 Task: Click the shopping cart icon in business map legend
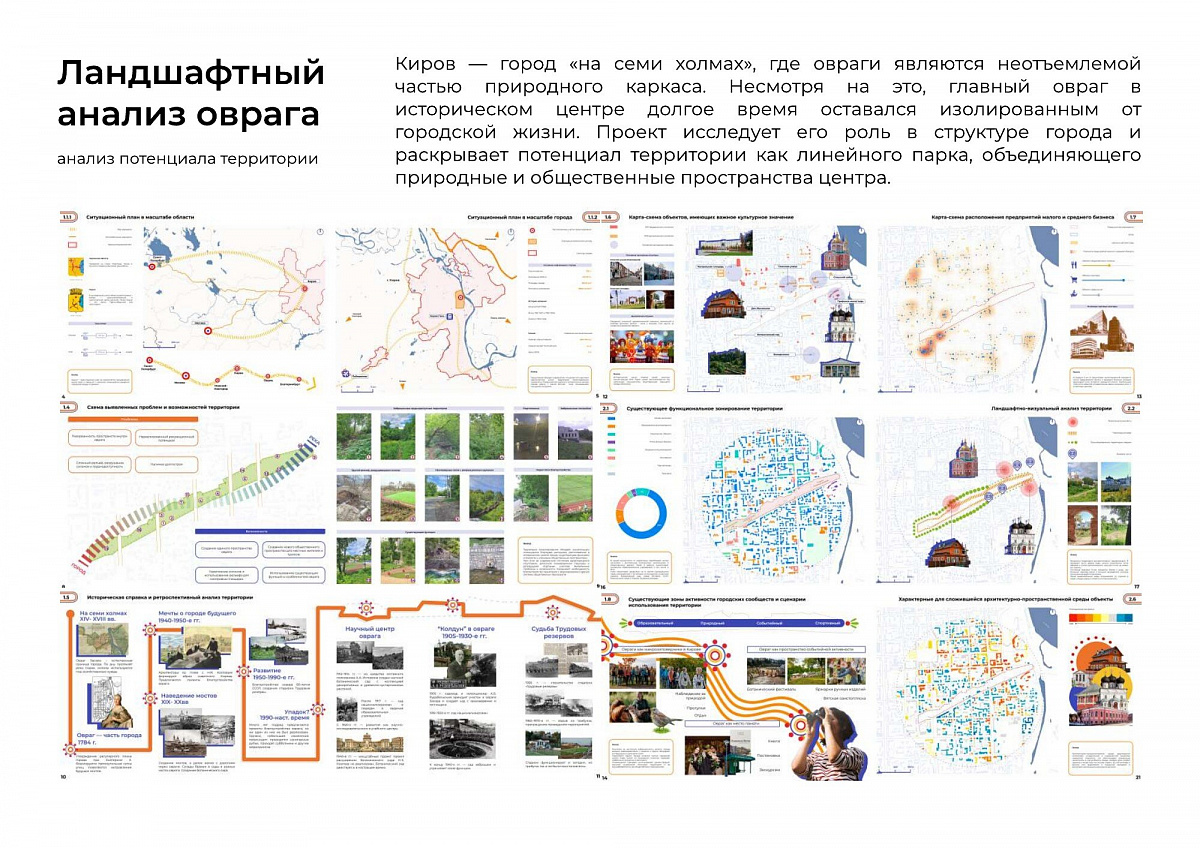click(1074, 280)
